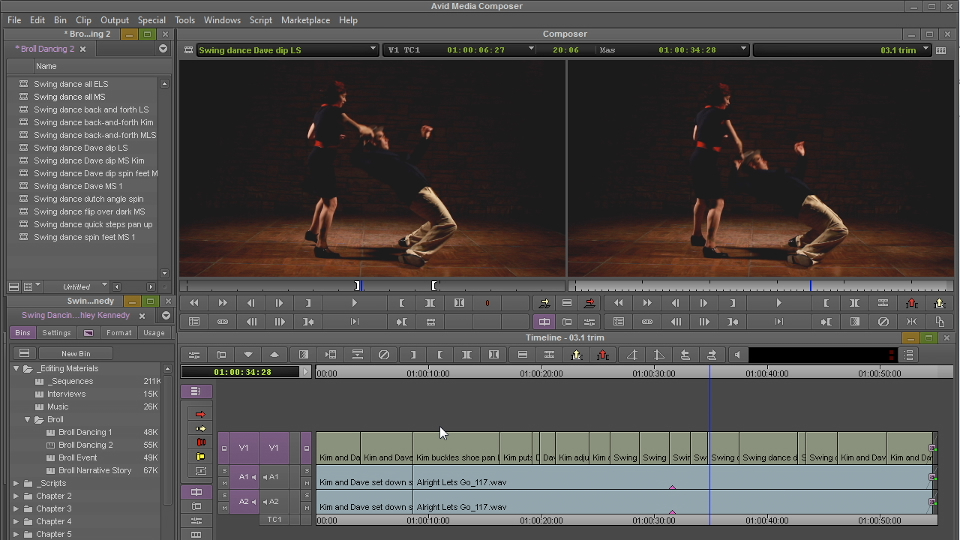Select the red Overwrite Trim tool
960x540 pixels.
200,442
